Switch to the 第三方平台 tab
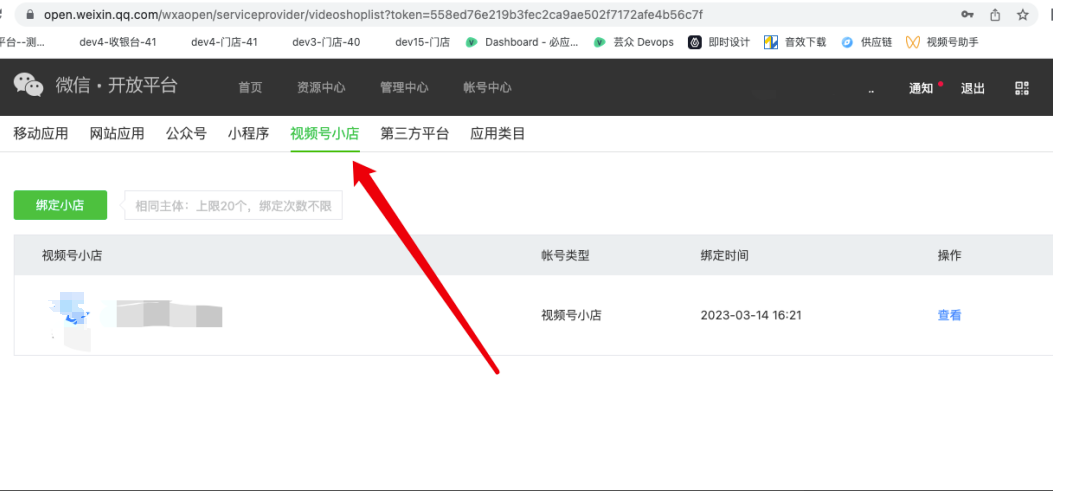The image size is (1074, 498). click(414, 134)
